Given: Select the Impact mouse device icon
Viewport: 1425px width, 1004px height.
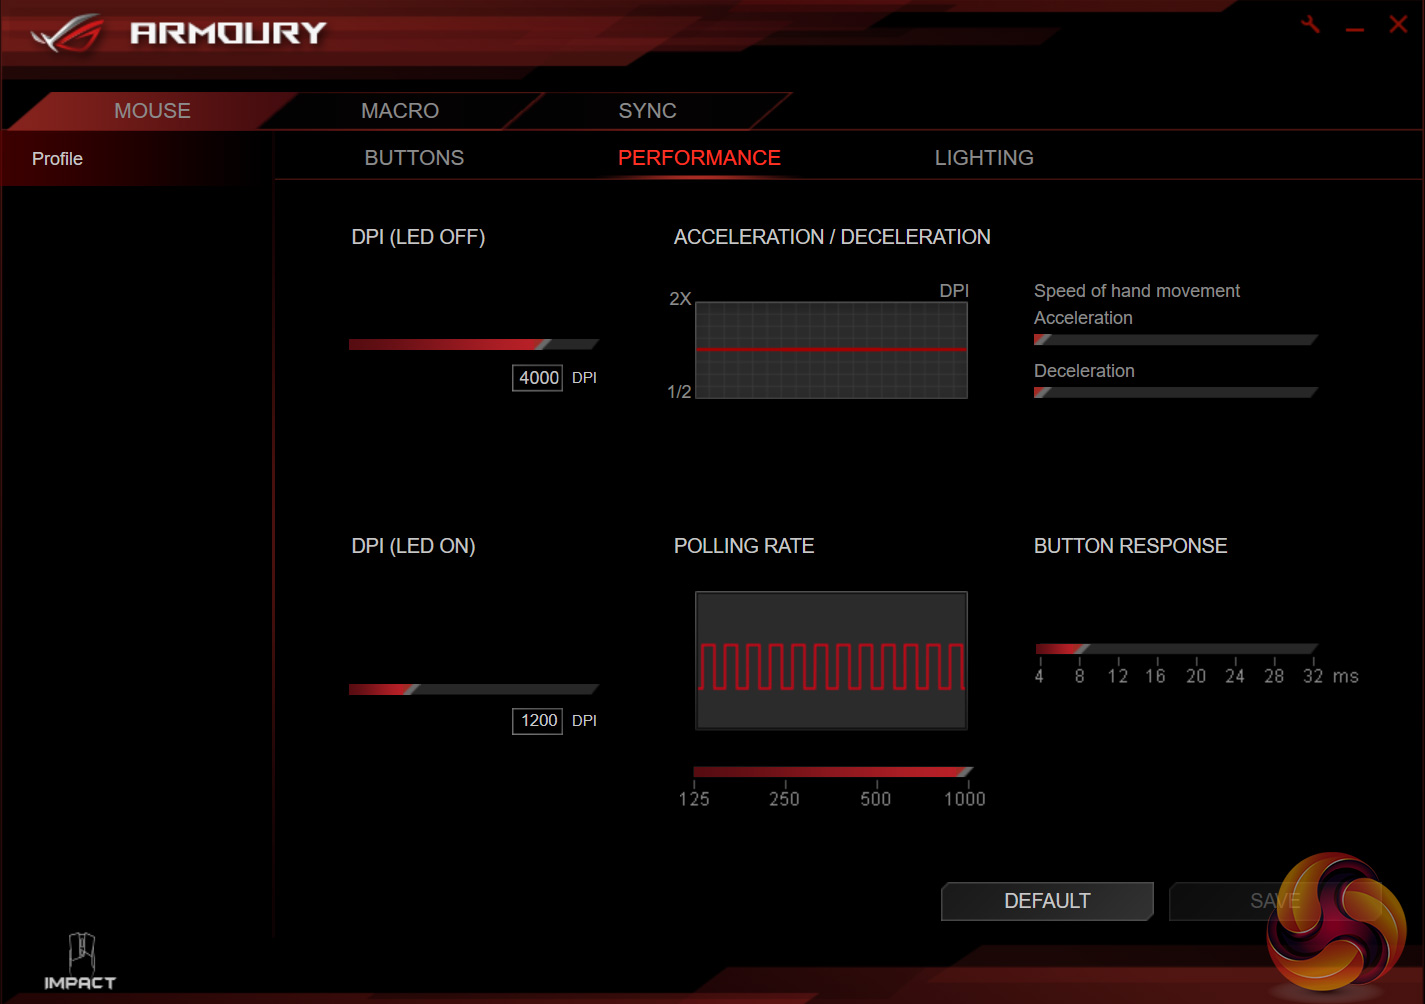Looking at the screenshot, I should pos(80,961).
